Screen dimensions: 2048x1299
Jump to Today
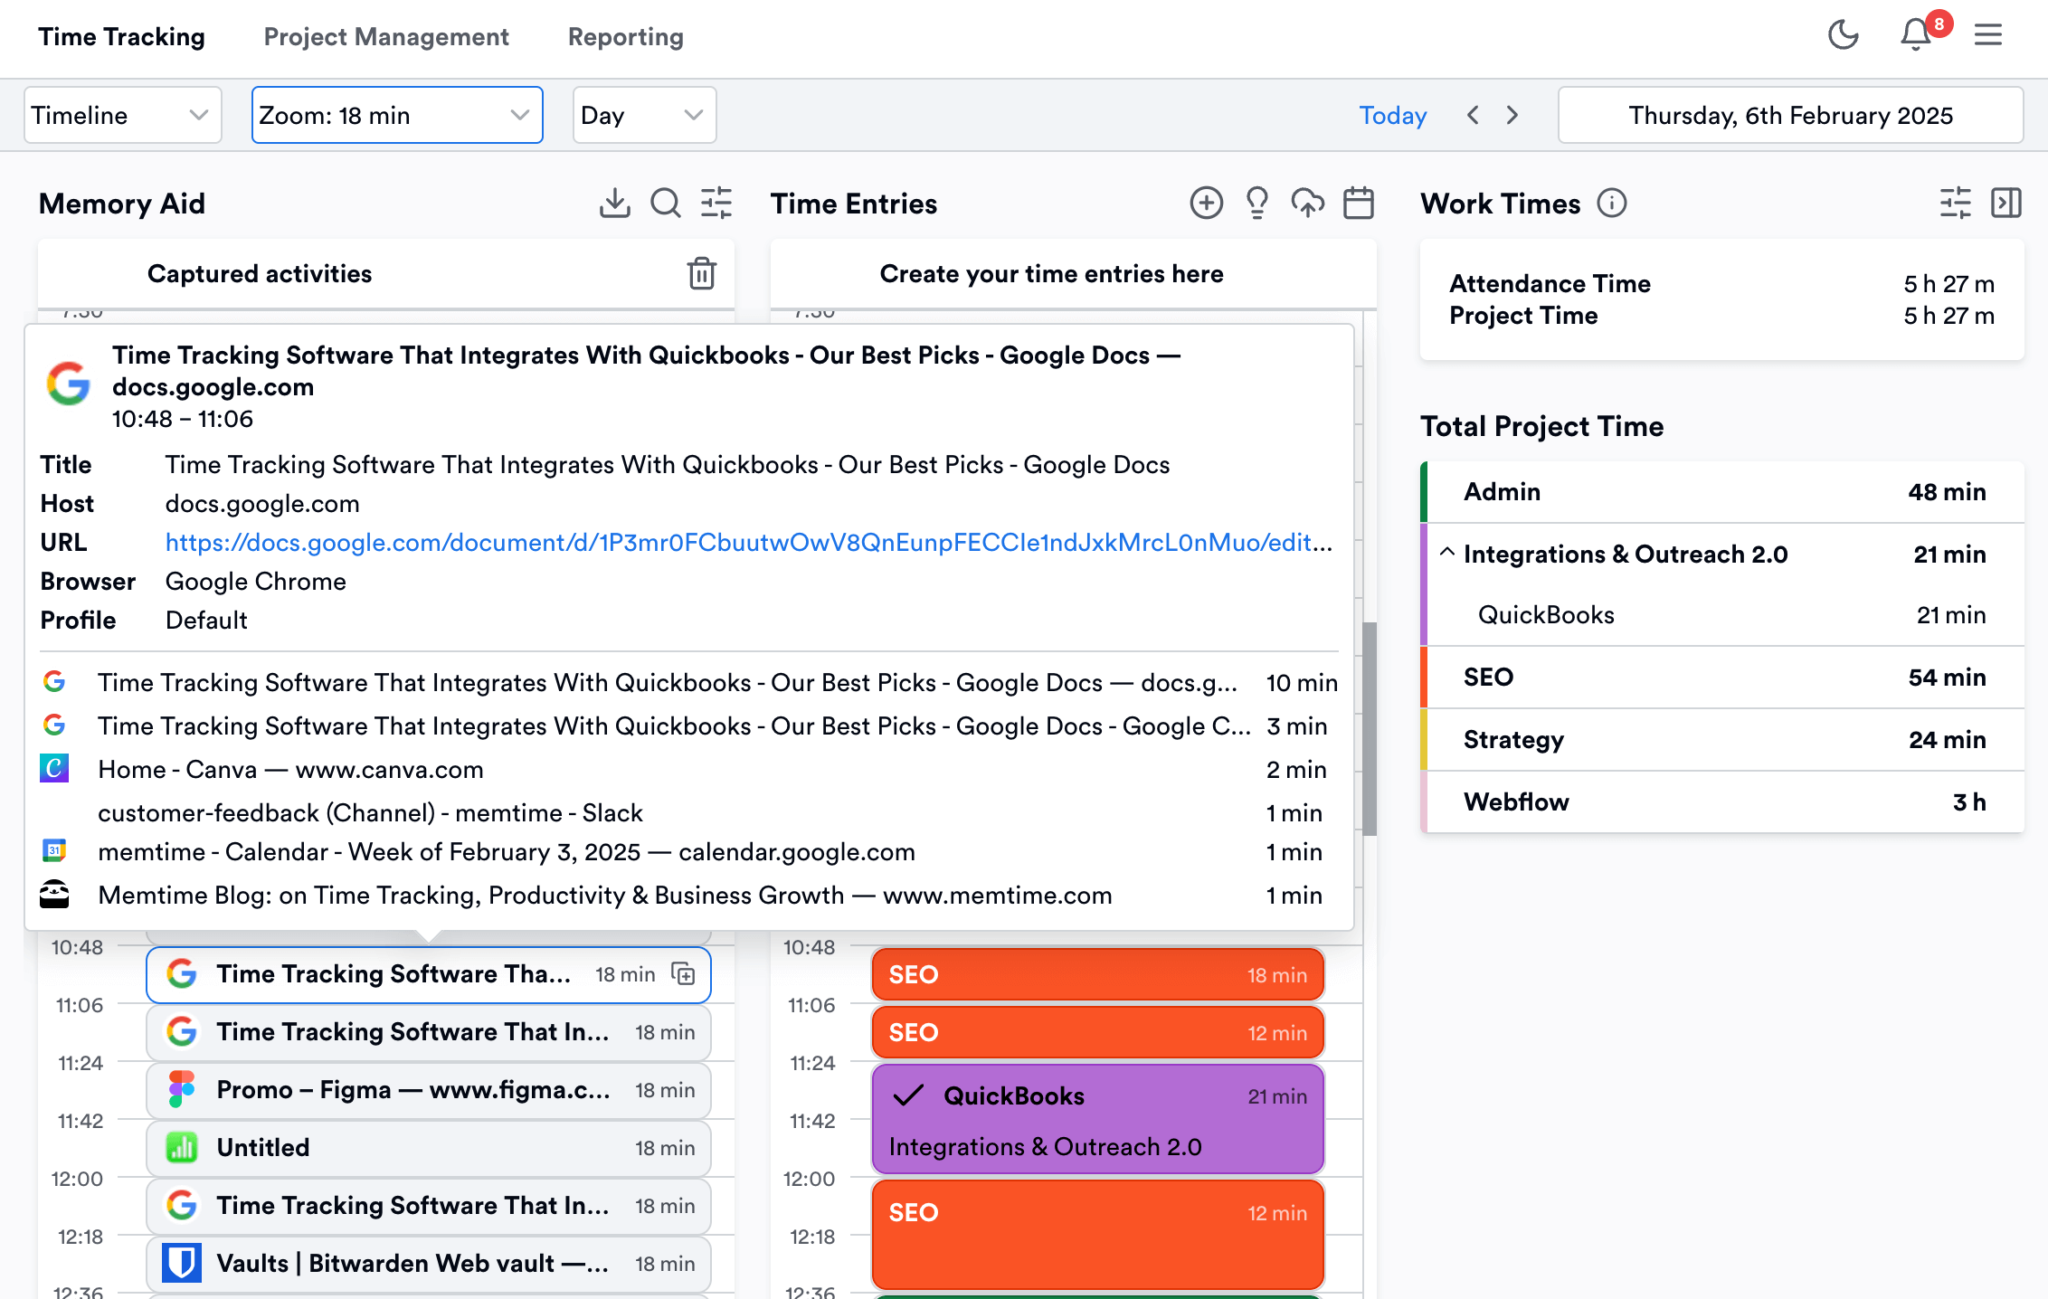1392,115
